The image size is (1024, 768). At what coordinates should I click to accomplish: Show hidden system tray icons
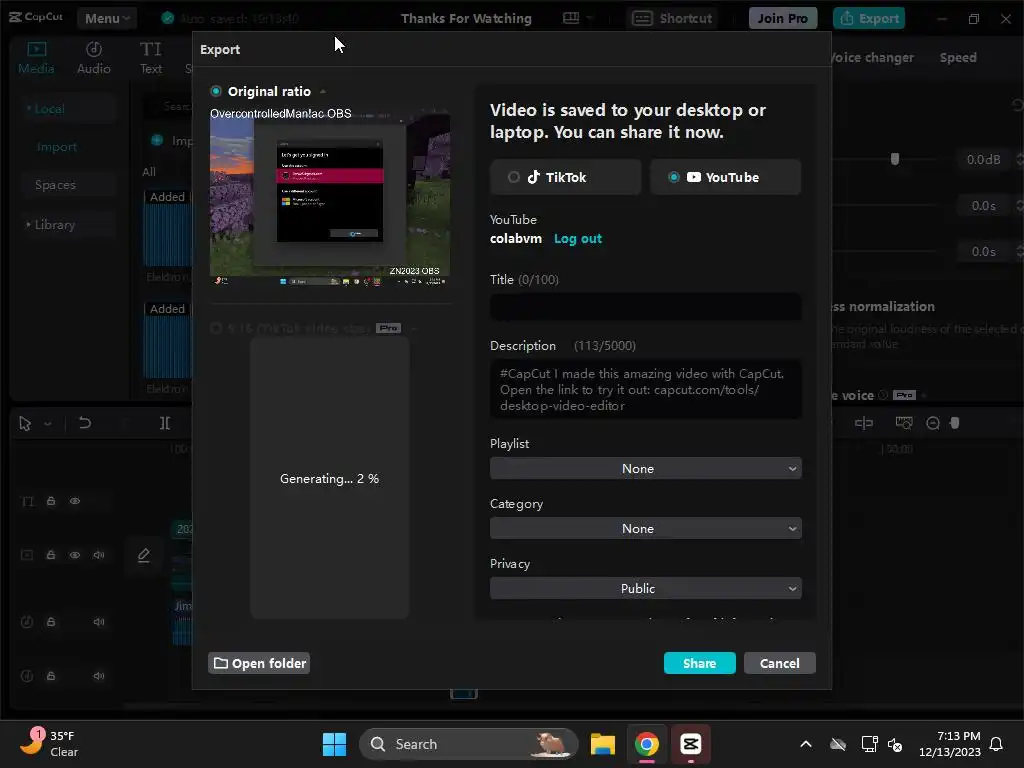tap(806, 744)
